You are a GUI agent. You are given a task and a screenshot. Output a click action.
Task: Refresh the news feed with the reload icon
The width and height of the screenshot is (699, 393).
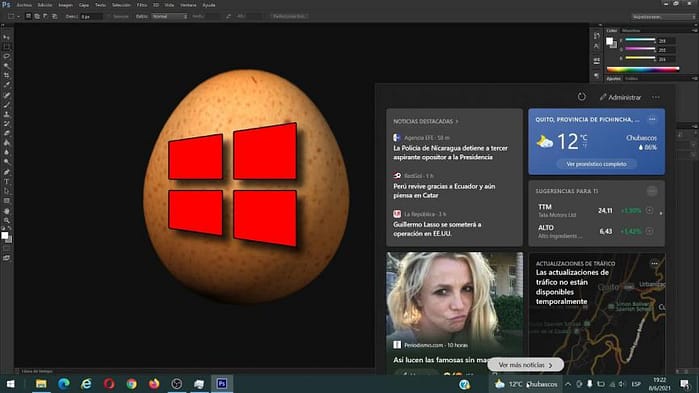point(581,97)
